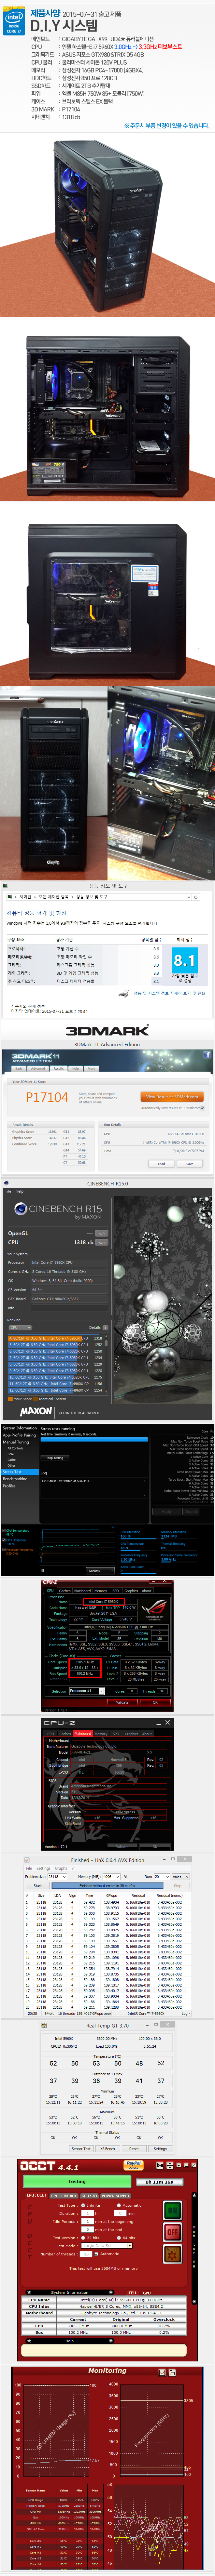Open the Help menu in Cinebench
The height and width of the screenshot is (2576, 215).
coord(20,1191)
